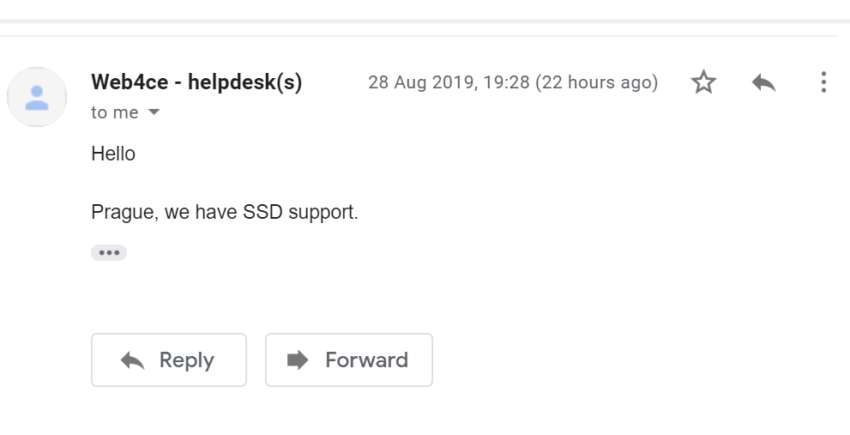Click the 'Hello' greeting line
The height and width of the screenshot is (435, 850).
pos(113,154)
